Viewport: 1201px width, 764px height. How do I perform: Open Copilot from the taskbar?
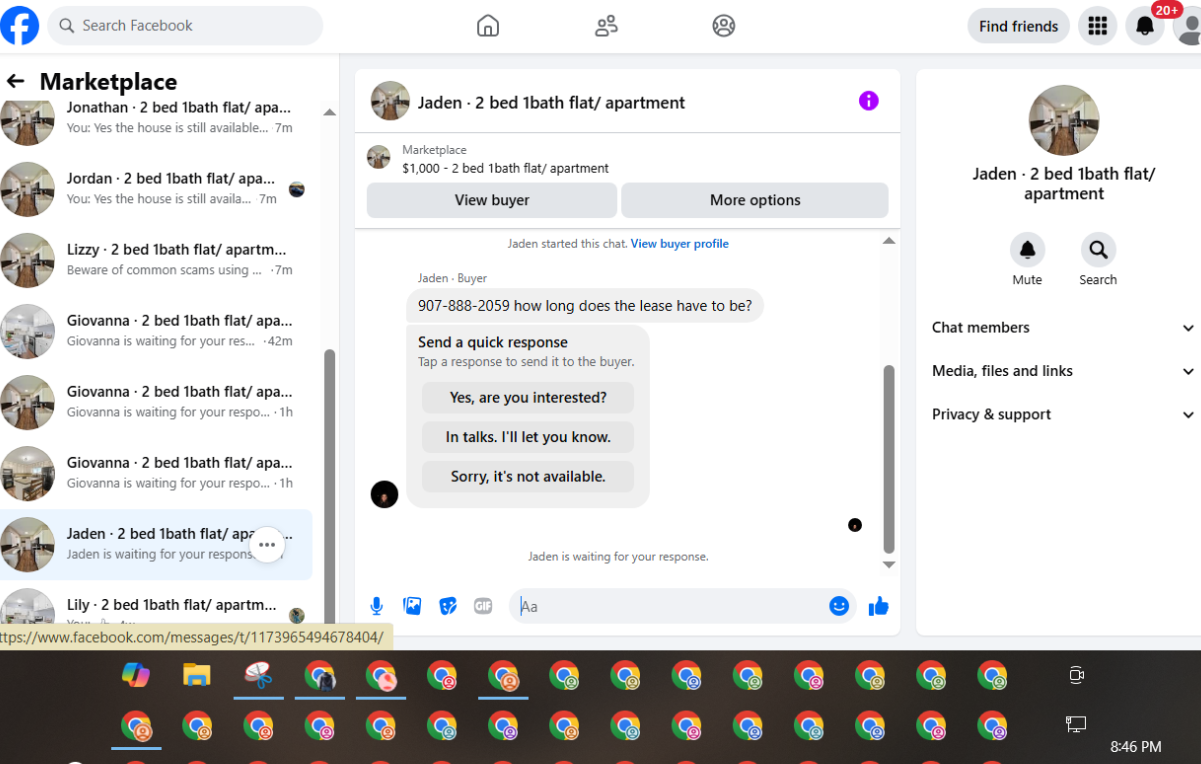click(136, 676)
